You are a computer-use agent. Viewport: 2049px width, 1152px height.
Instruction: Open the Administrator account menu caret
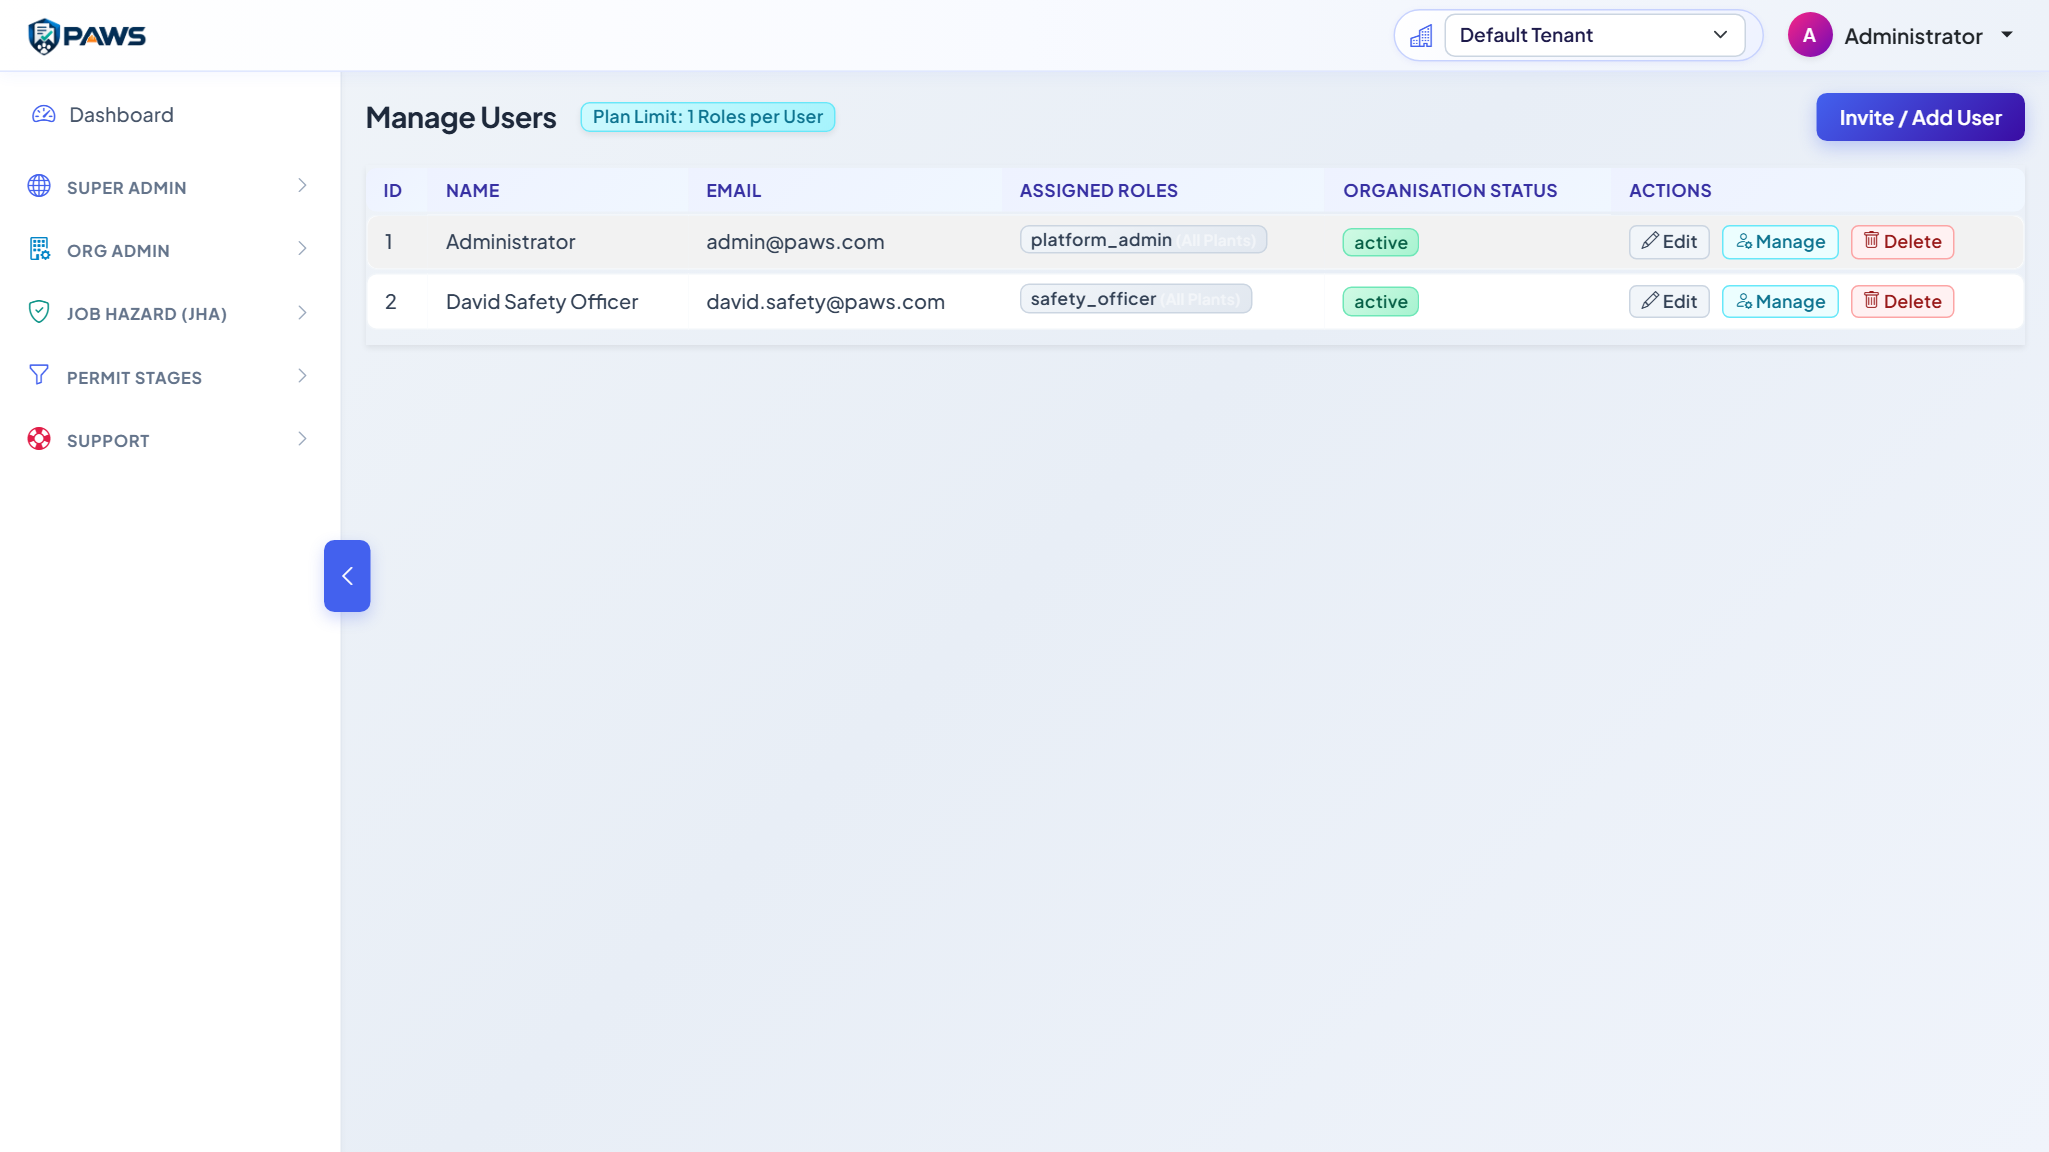tap(2007, 35)
